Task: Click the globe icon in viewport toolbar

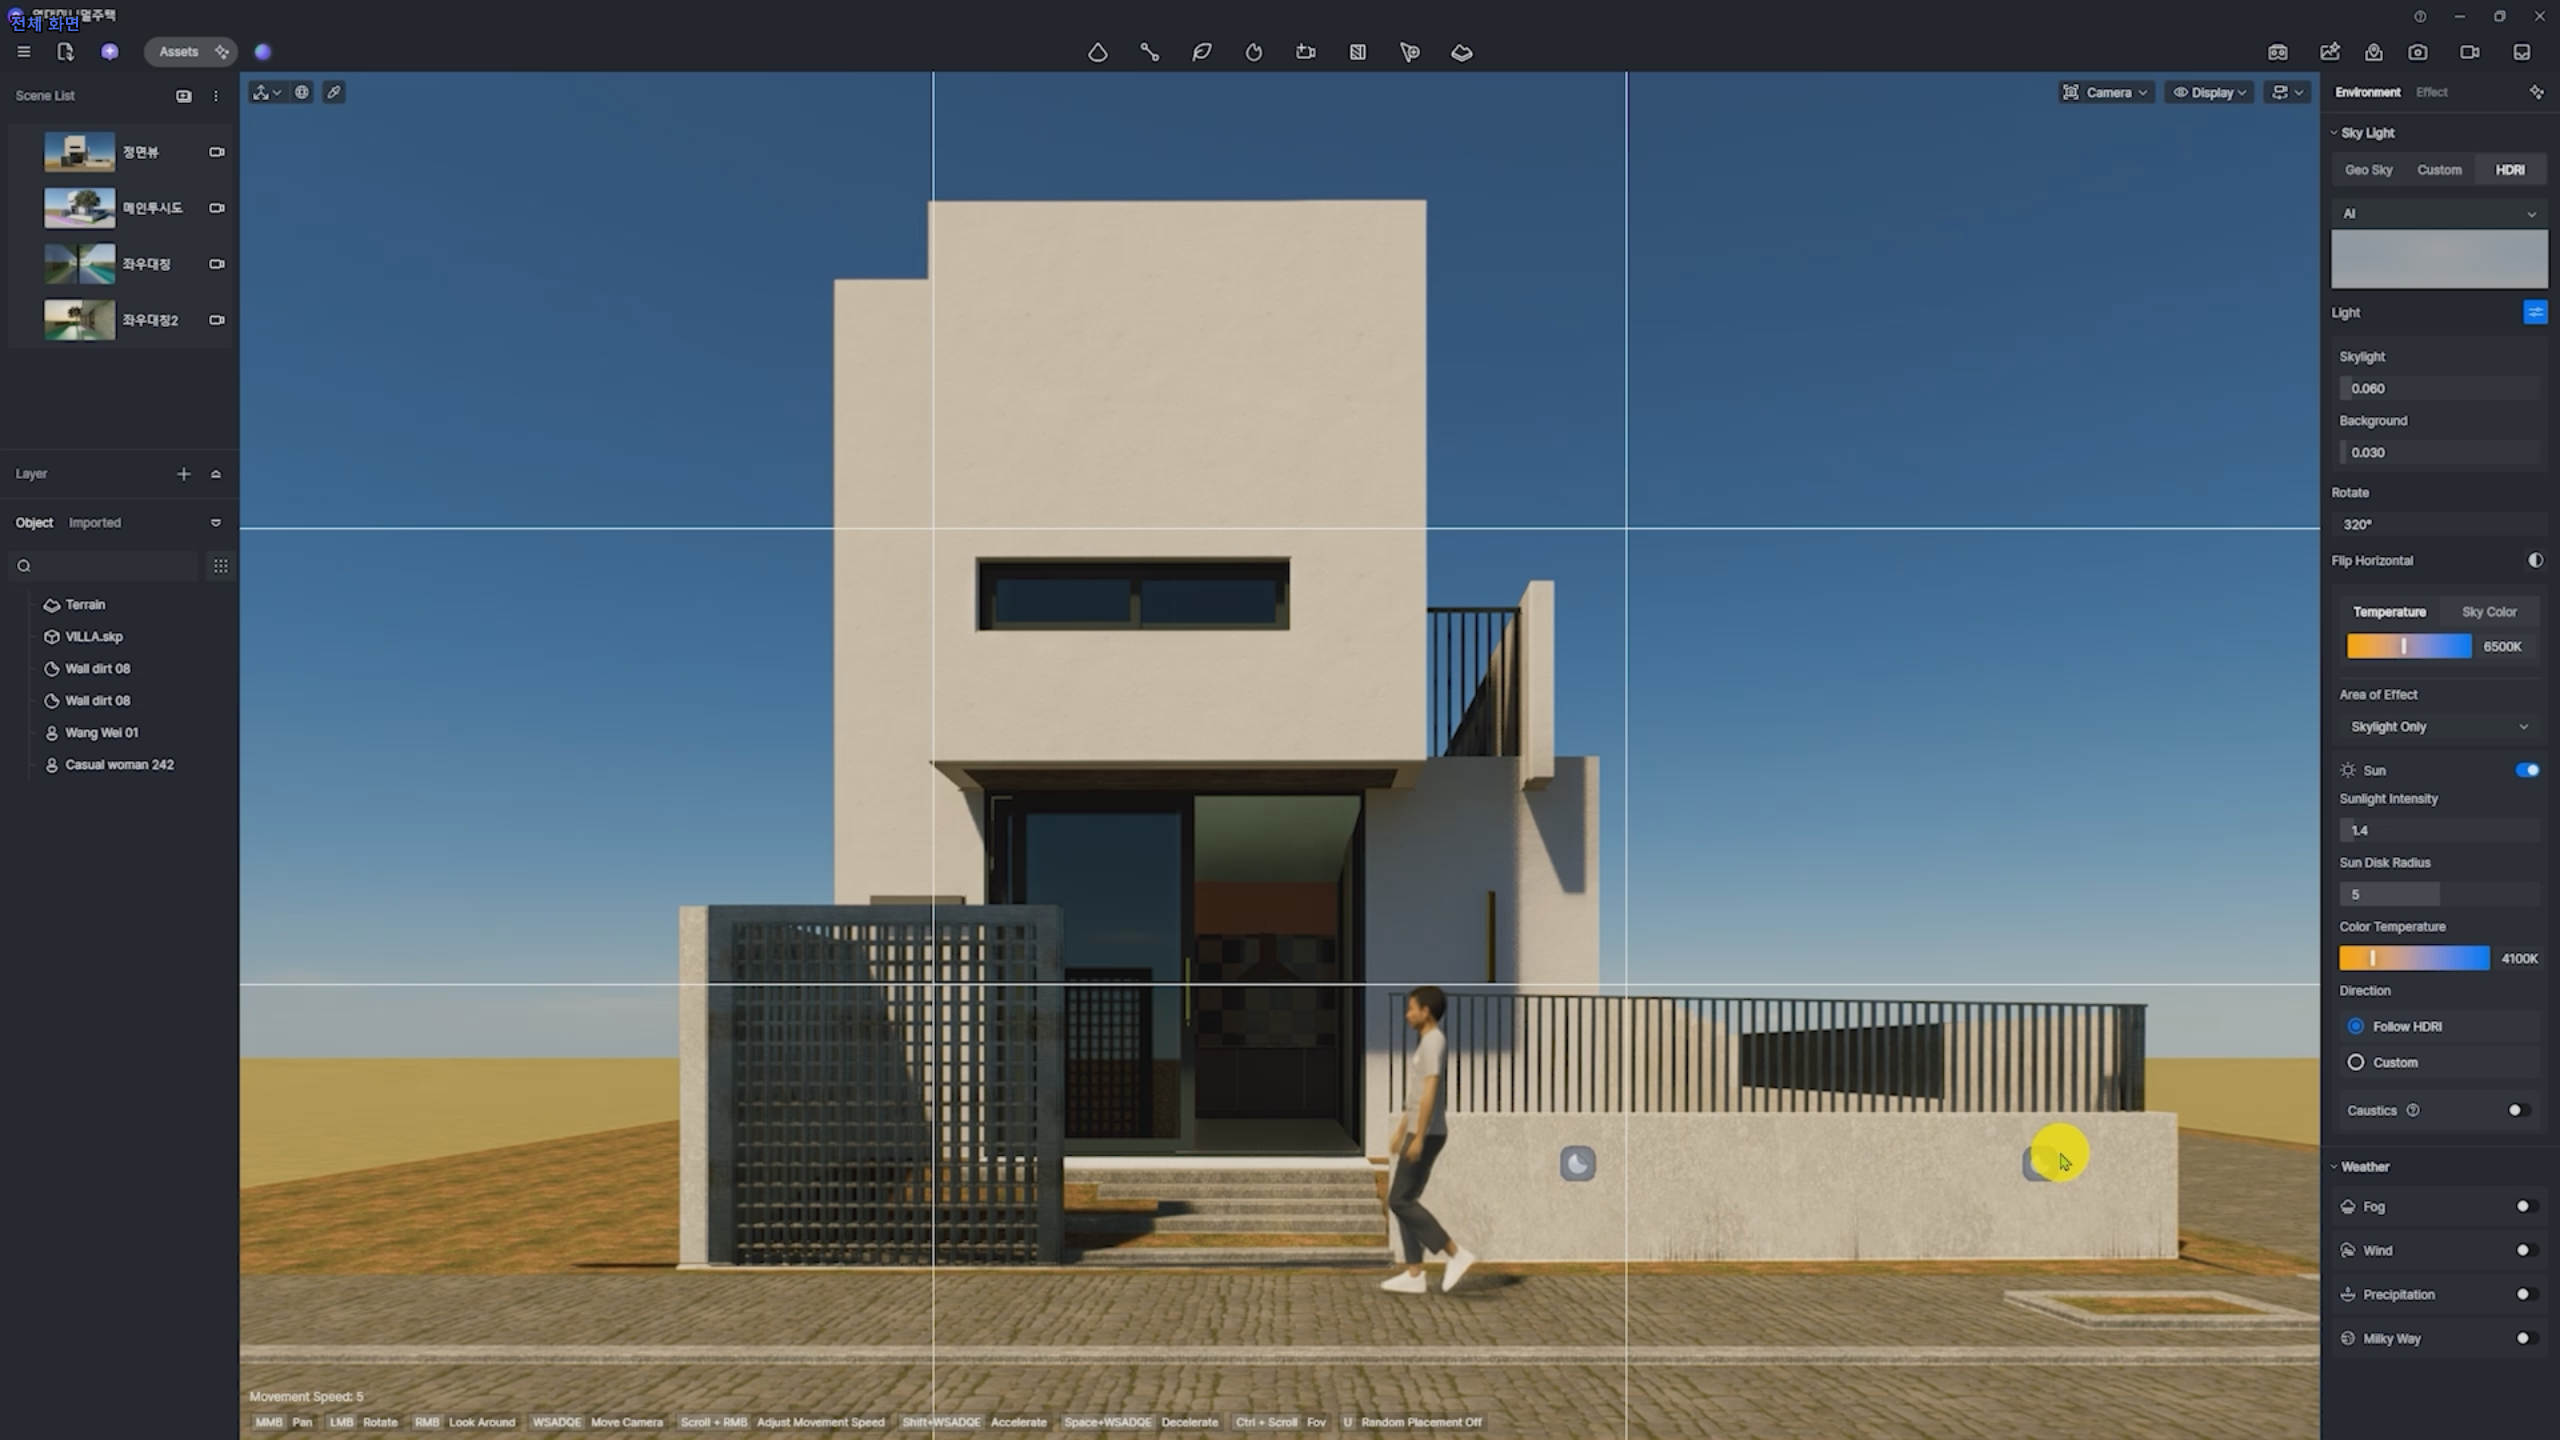Action: tap(302, 93)
